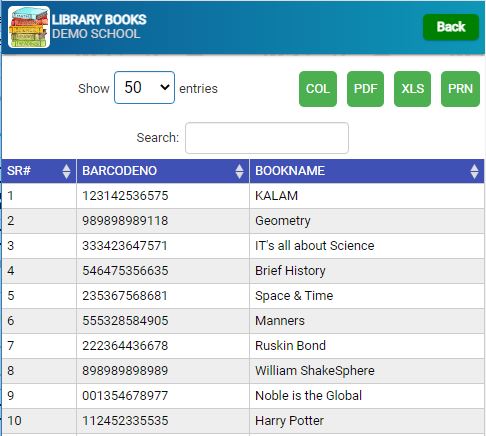Sort by BARCODENO column arrows icon
486x436 pixels.
(239, 171)
